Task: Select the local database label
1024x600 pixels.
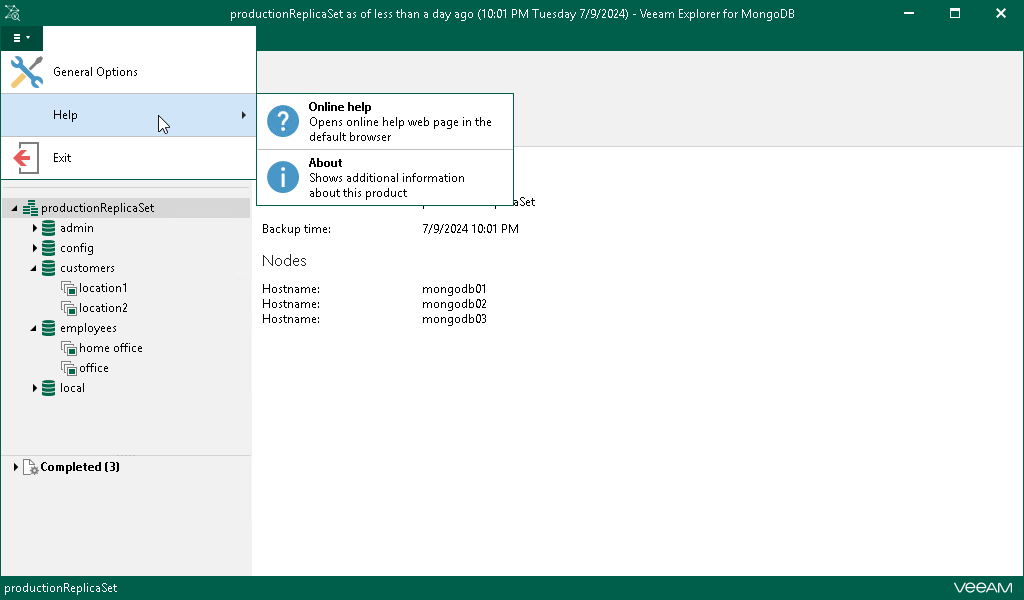Action: pos(72,388)
